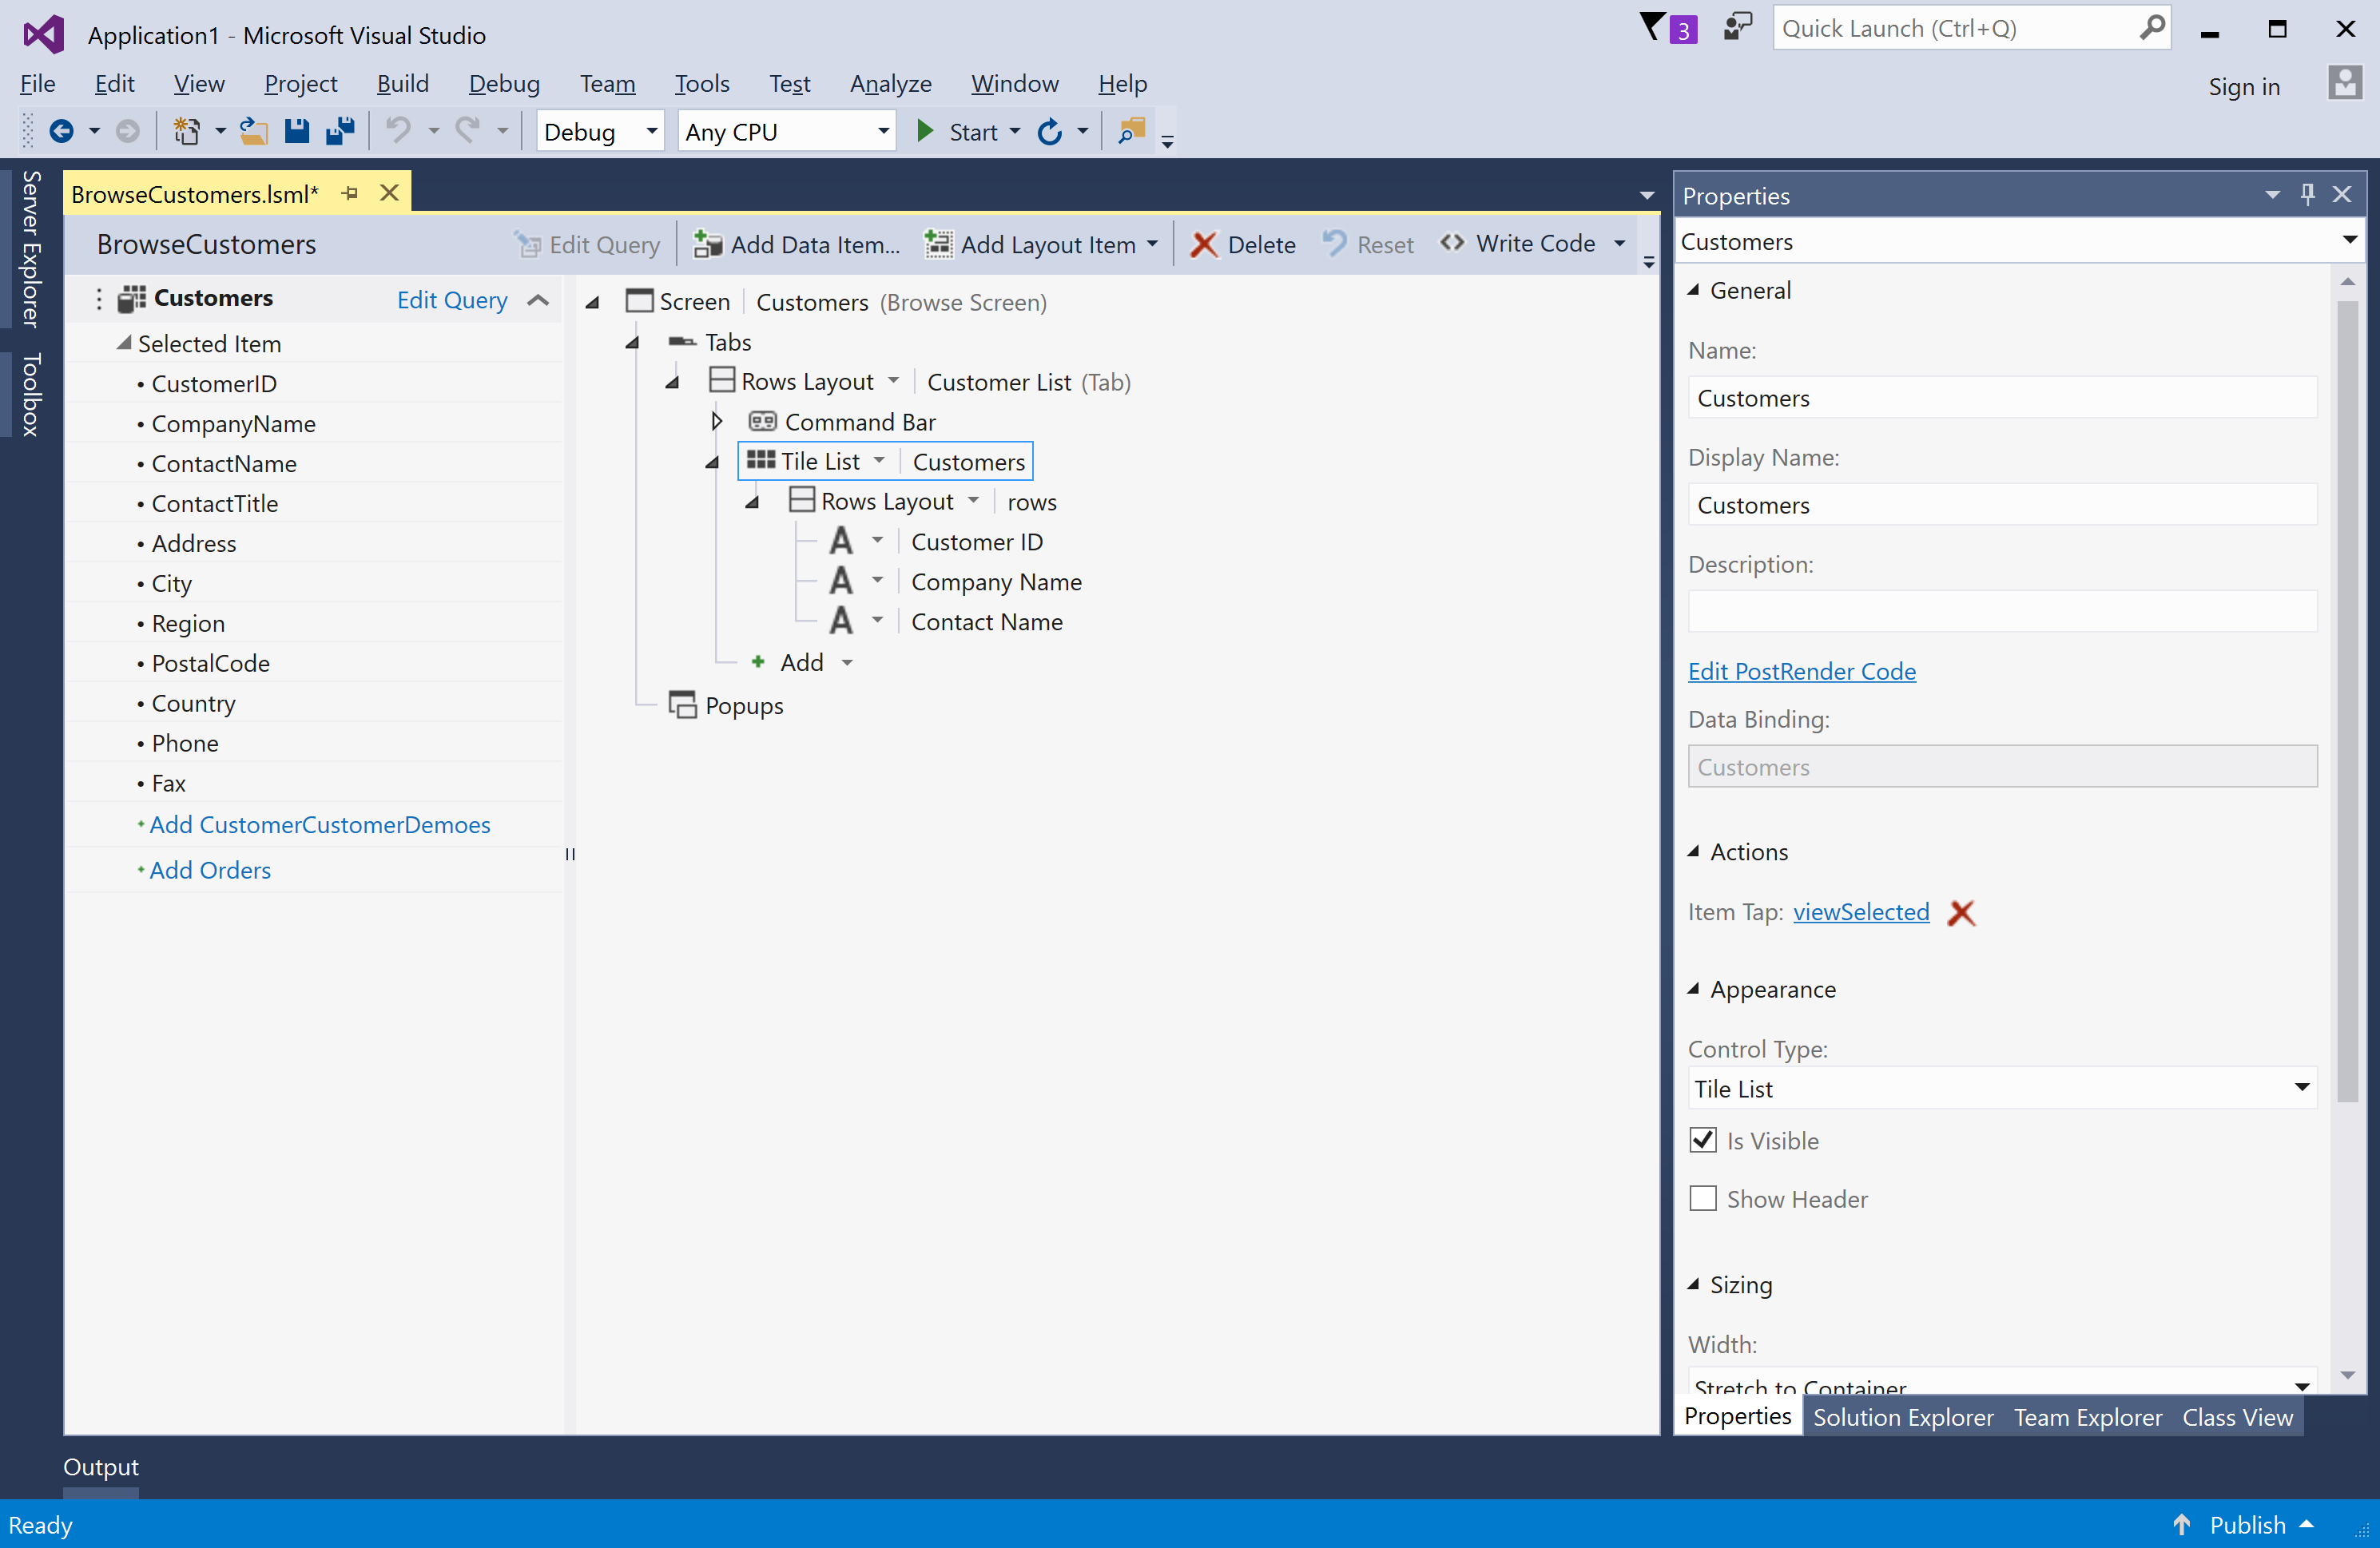This screenshot has height=1548, width=2380.
Task: Click the Redo arrow icon
Action: coord(468,130)
